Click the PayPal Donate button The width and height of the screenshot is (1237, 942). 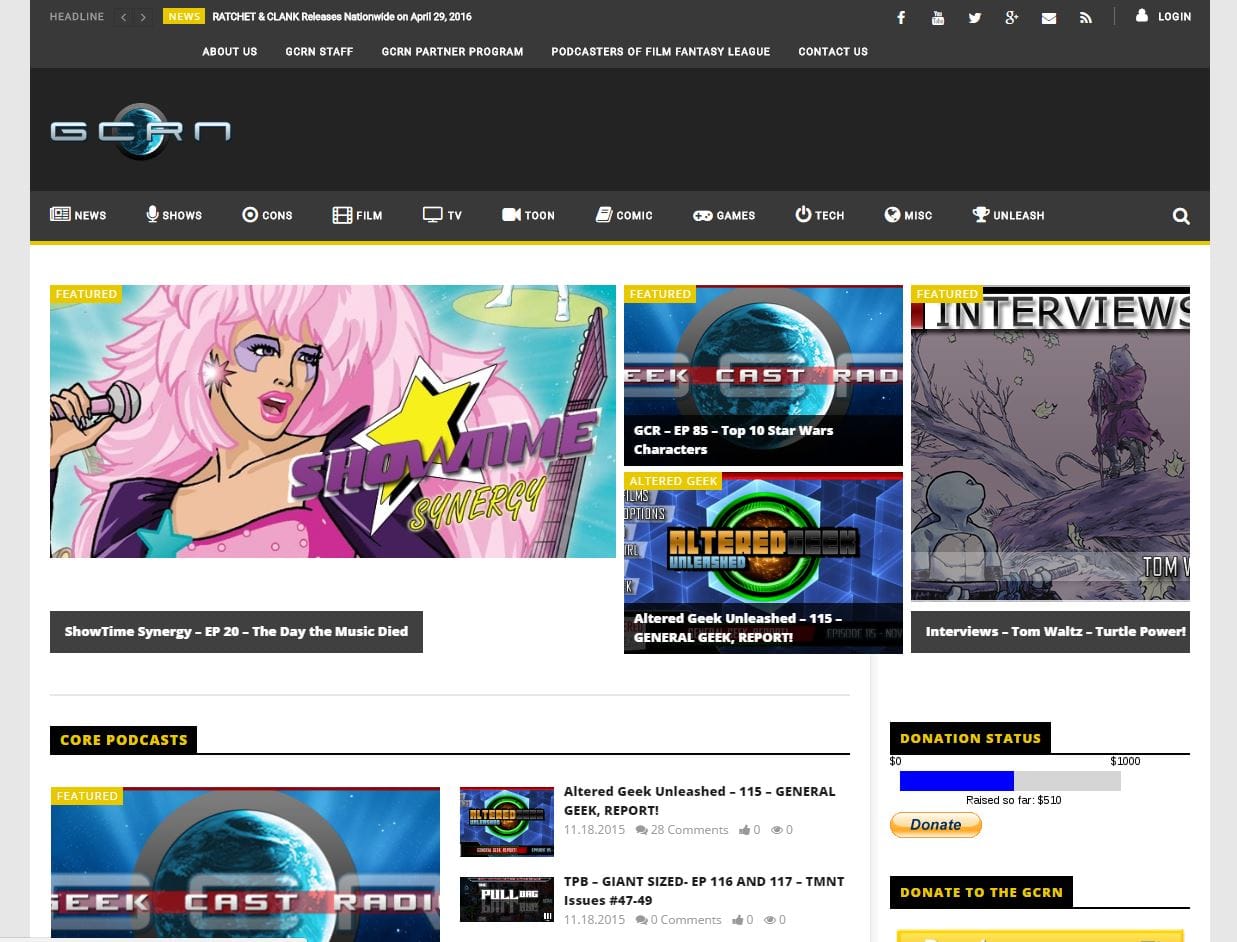pyautogui.click(x=936, y=825)
